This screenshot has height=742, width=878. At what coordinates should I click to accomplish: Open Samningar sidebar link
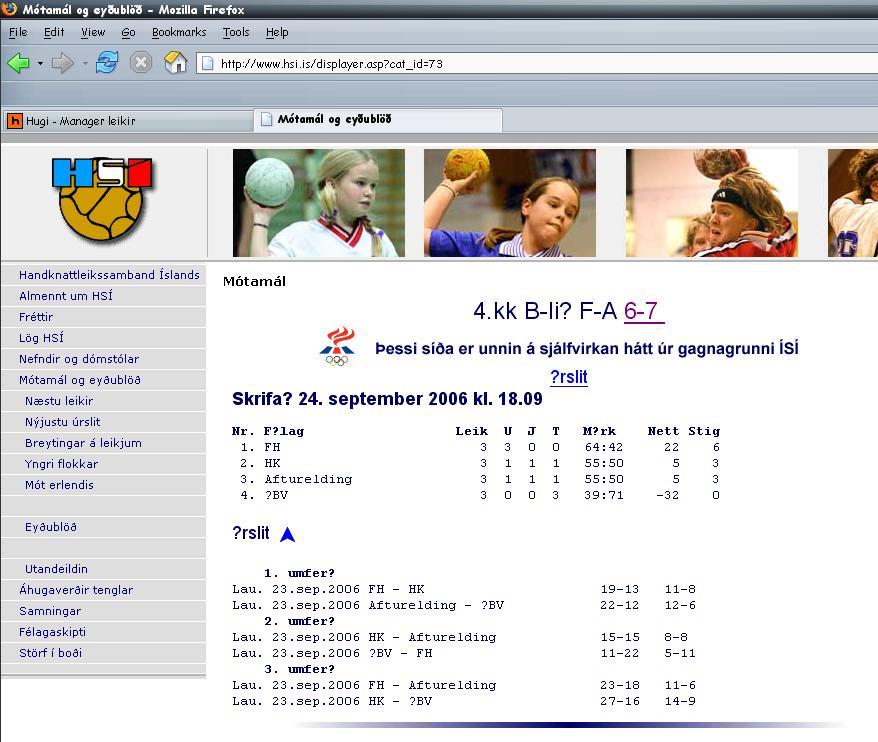coord(50,611)
